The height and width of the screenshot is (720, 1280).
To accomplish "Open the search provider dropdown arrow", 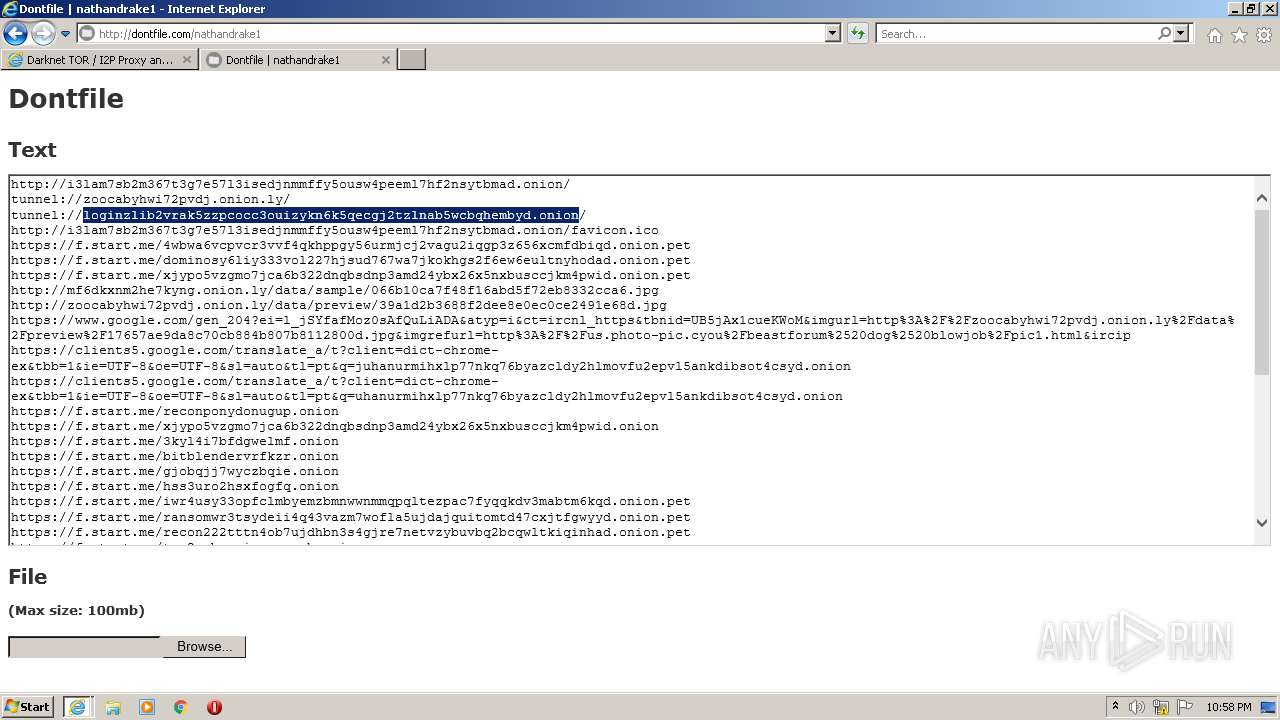I will click(x=1181, y=33).
